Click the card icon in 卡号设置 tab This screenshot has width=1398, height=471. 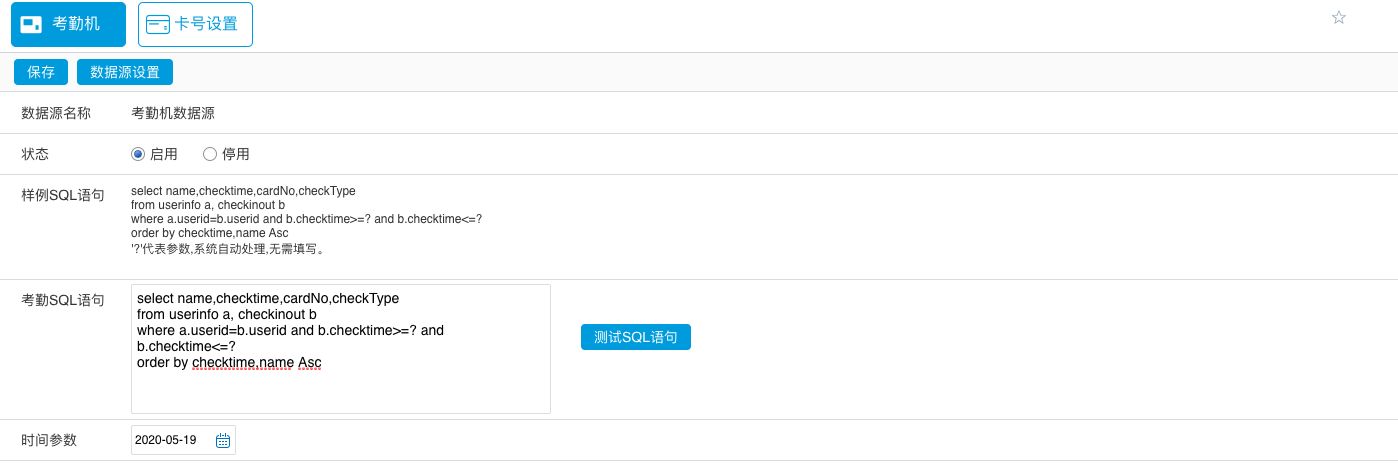click(x=158, y=24)
